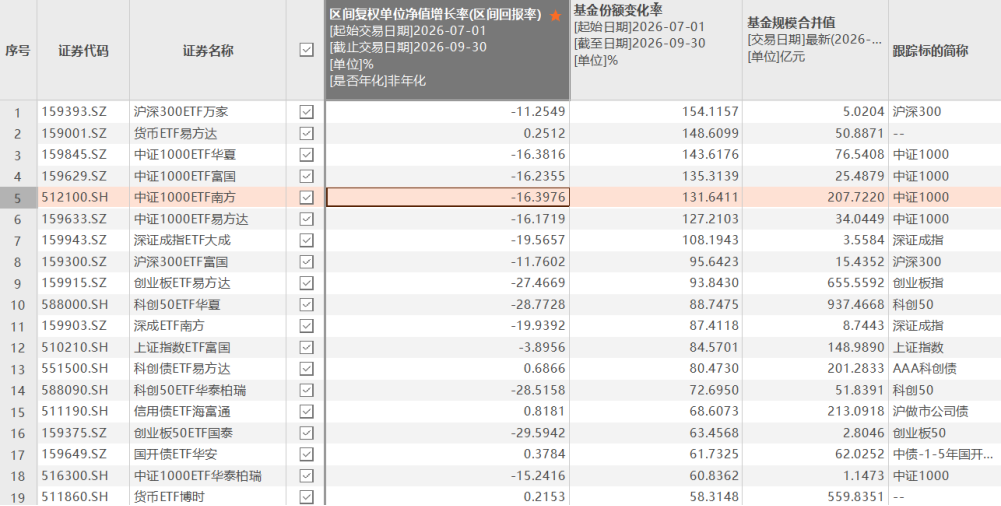Viewport: 1001px width, 506px height.
Task: Click the return value -29.5942
Action: [x=538, y=433]
